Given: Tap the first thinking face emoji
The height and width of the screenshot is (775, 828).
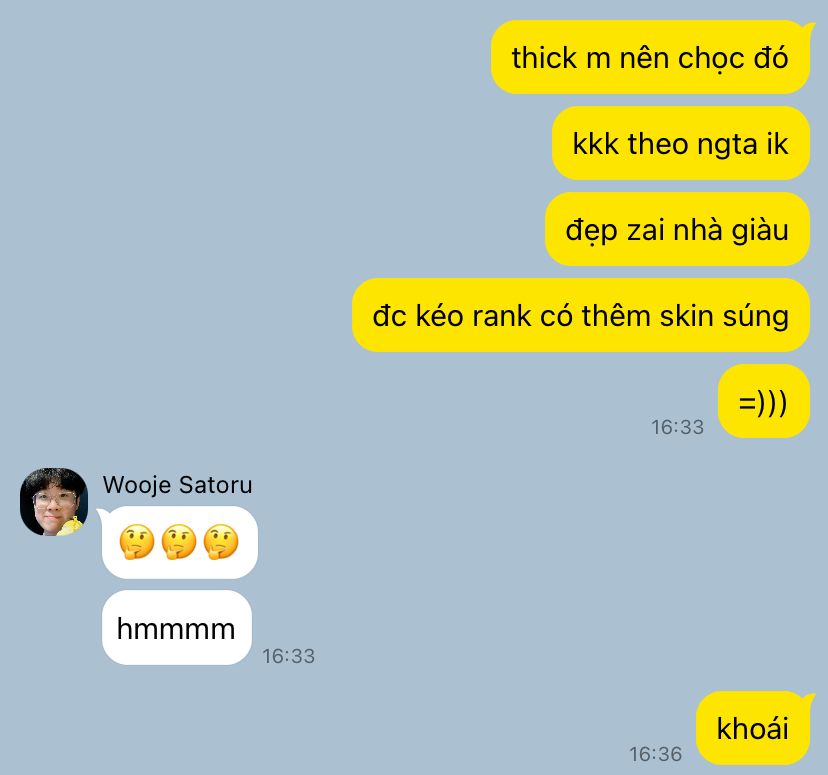Looking at the screenshot, I should 137,542.
